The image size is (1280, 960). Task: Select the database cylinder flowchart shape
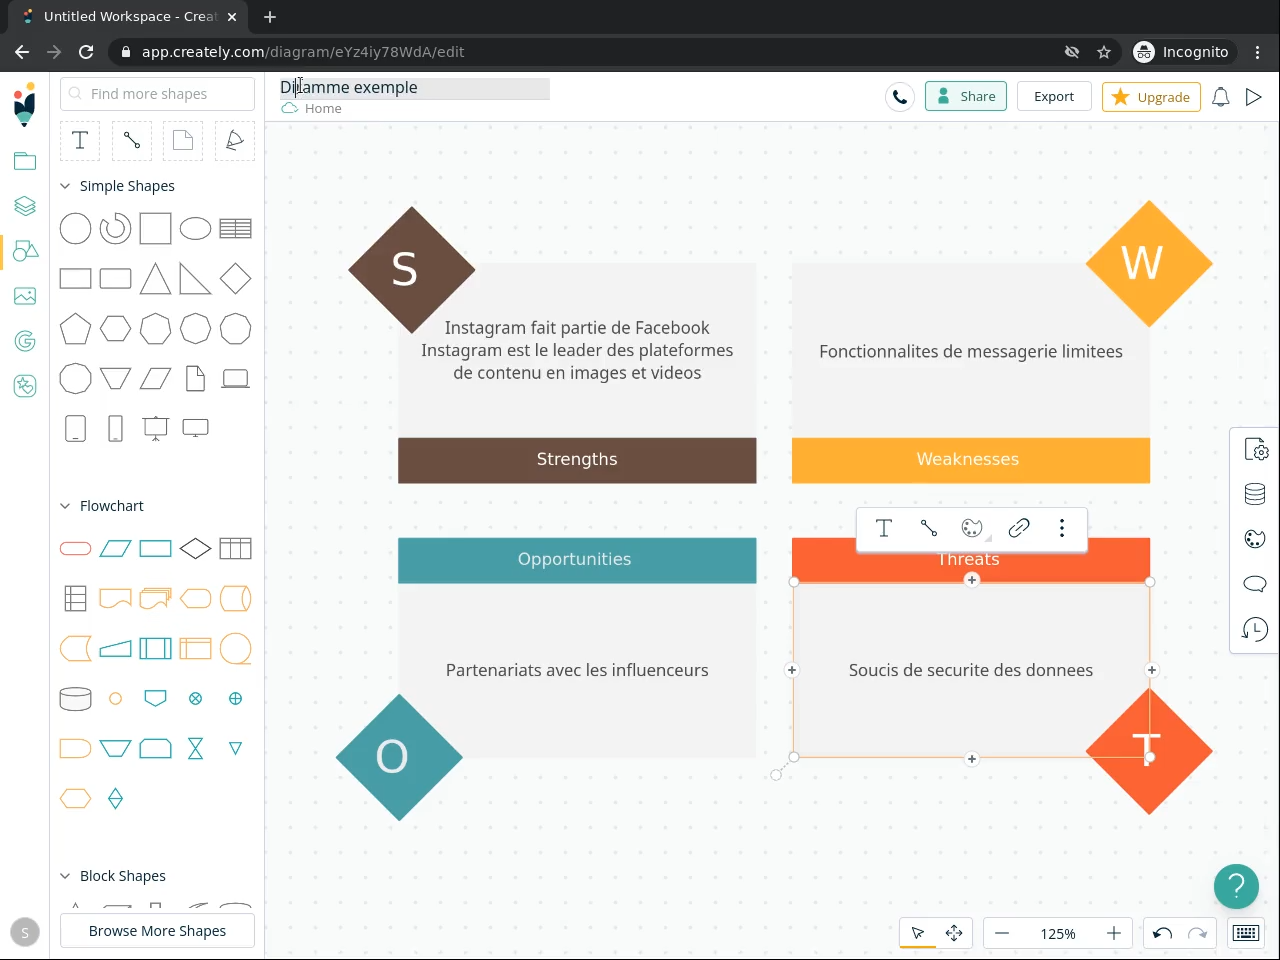[75, 699]
